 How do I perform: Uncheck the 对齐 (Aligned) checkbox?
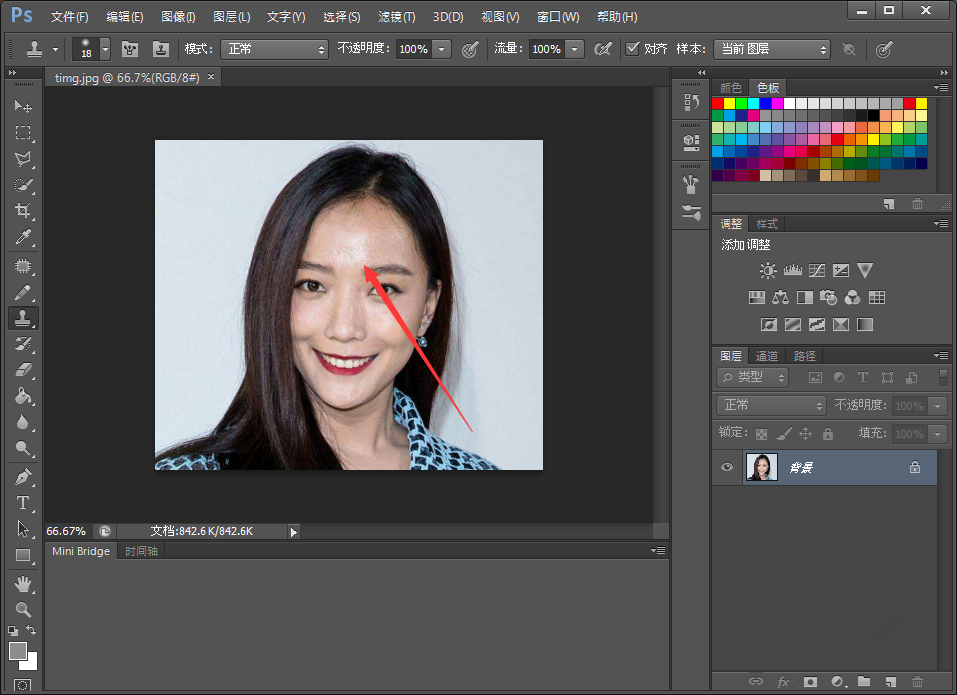click(632, 49)
